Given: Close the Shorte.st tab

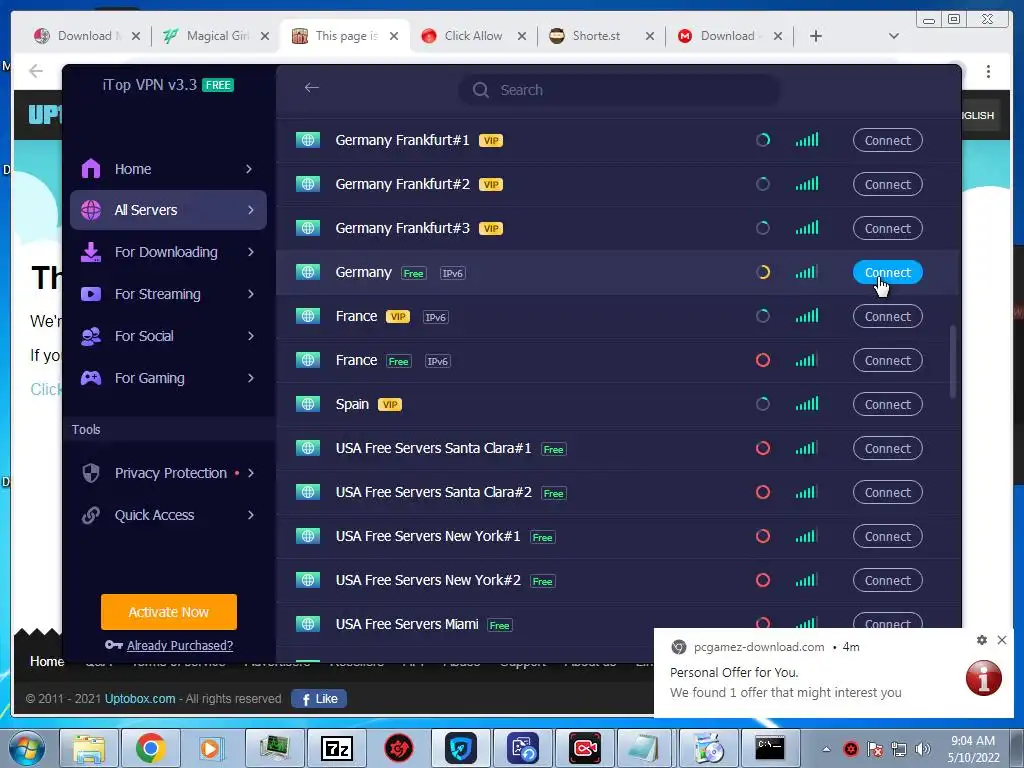Looking at the screenshot, I should (650, 36).
